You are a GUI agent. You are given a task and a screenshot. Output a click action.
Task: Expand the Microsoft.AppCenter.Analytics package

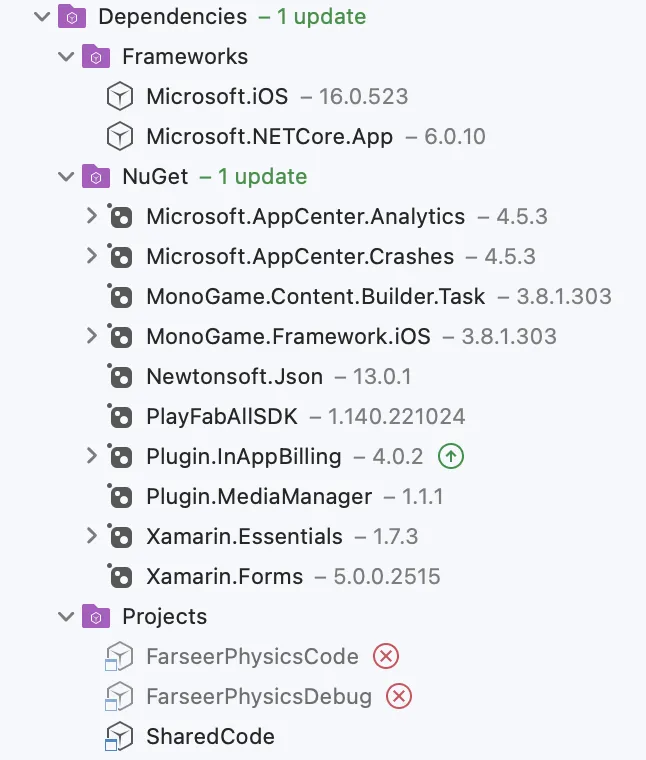[x=91, y=216]
